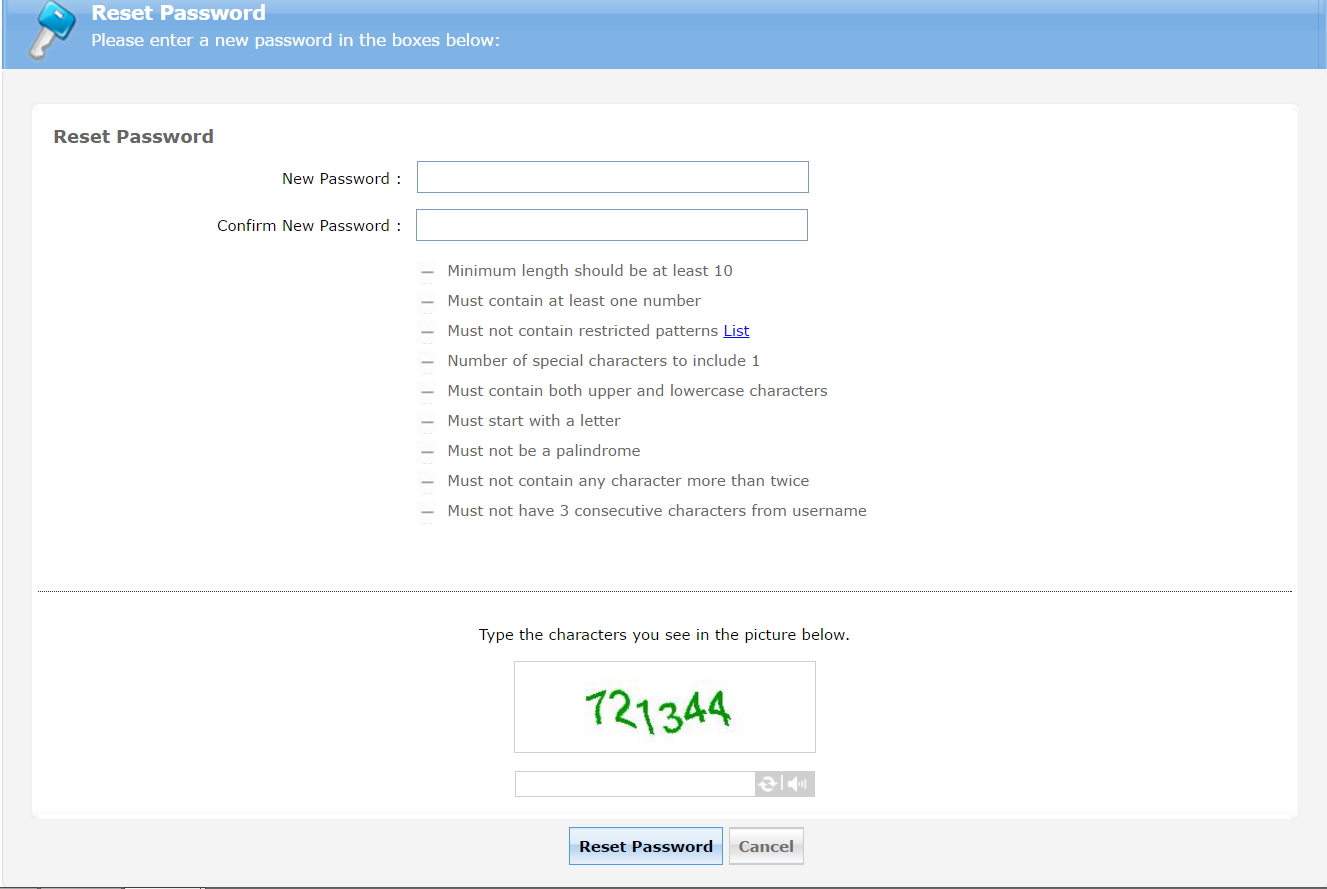The height and width of the screenshot is (889, 1327).
Task: Focus the New Password field
Action: point(612,177)
